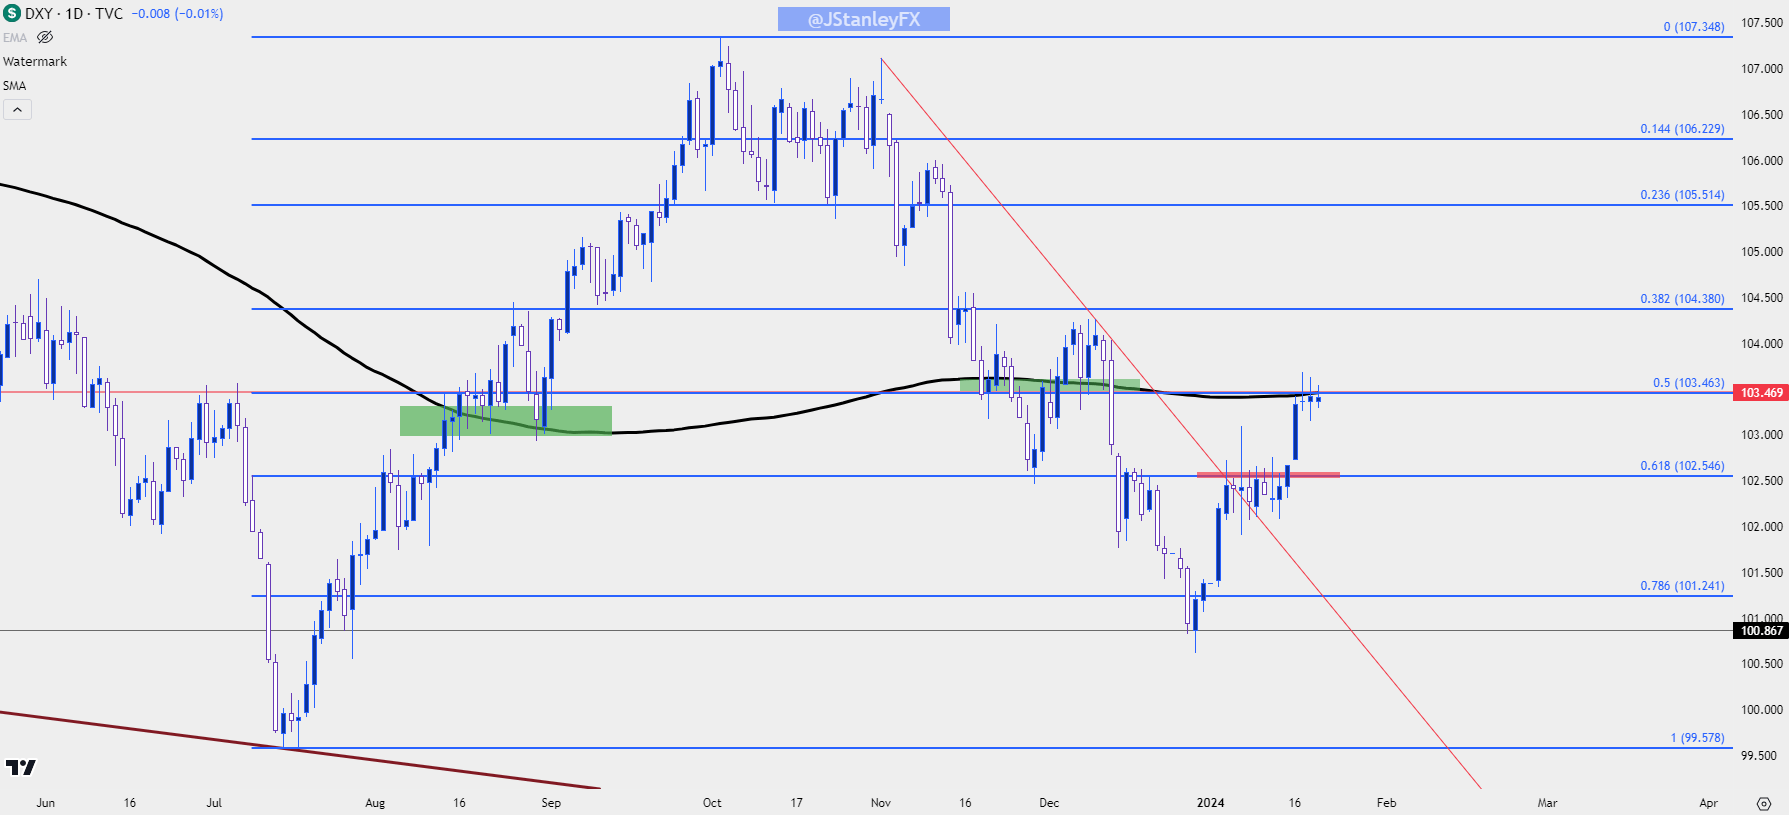Click the Apr label on time axis

(x=1708, y=803)
